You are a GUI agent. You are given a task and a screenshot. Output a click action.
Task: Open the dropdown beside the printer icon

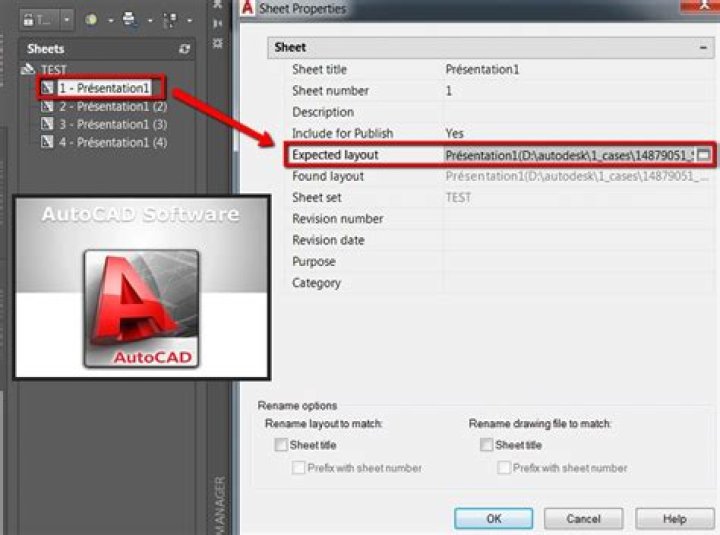pos(150,20)
